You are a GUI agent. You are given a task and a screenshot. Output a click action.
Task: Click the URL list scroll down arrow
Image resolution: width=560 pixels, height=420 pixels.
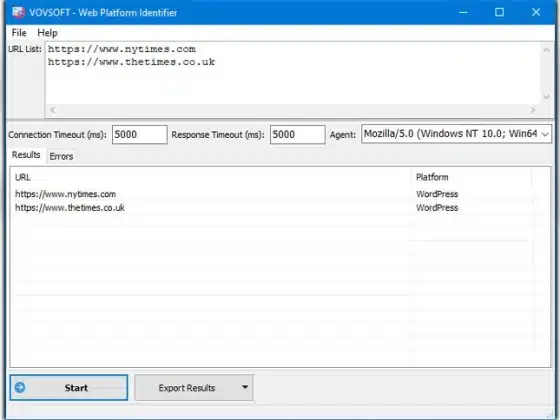click(x=546, y=96)
